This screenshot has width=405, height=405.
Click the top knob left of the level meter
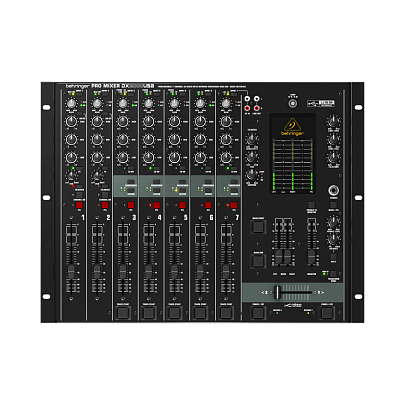click(x=252, y=139)
